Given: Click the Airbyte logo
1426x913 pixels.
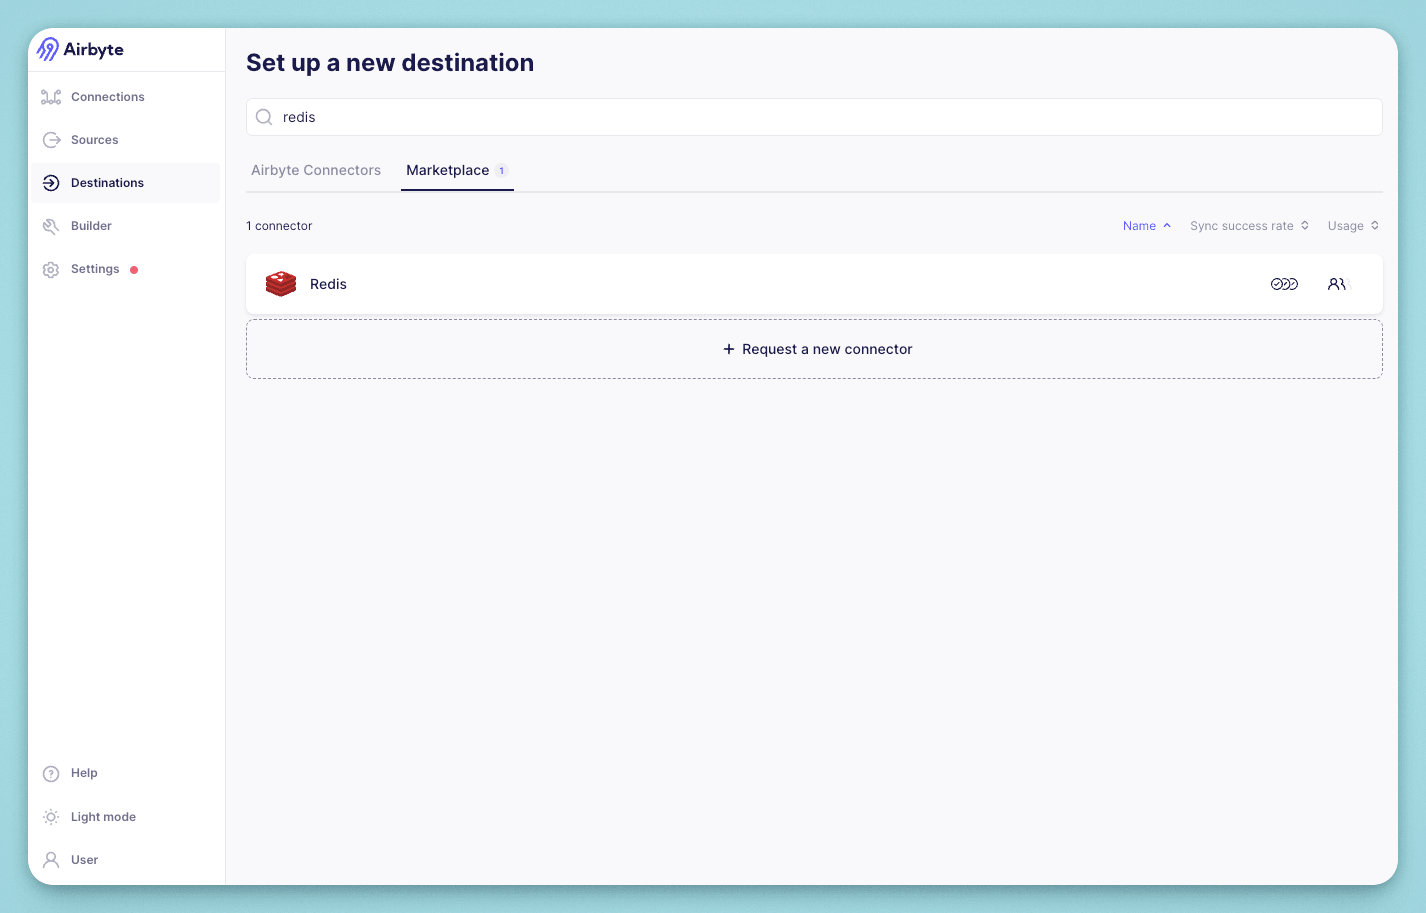Looking at the screenshot, I should coord(80,49).
